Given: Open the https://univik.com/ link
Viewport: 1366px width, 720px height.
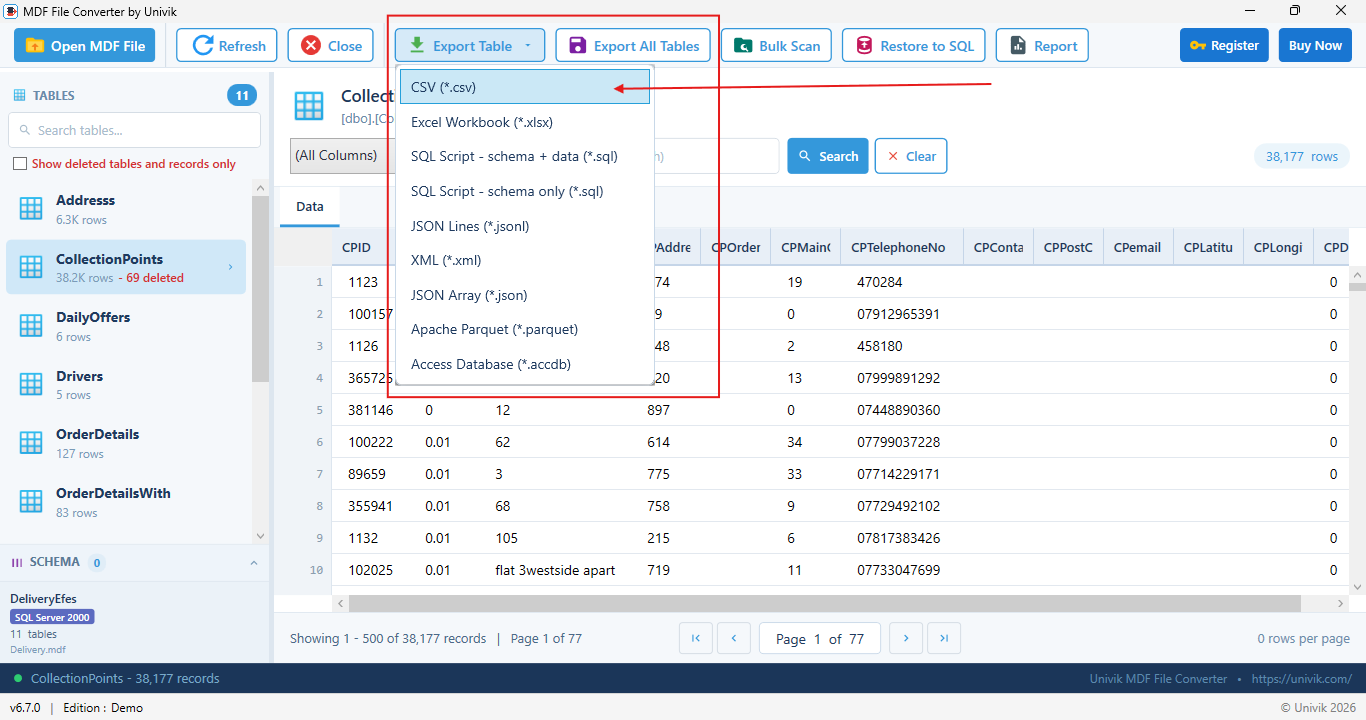Looking at the screenshot, I should click(1301, 678).
